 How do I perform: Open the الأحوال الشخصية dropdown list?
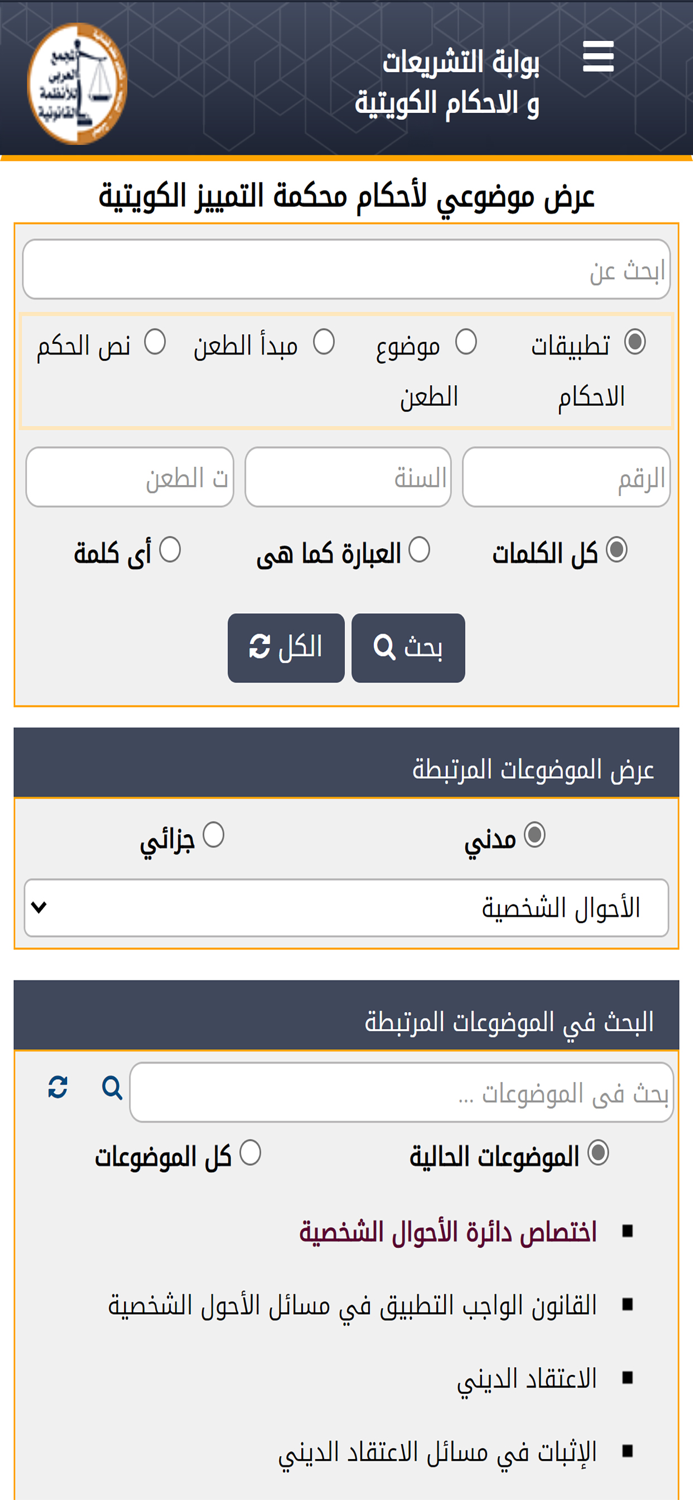tap(346, 905)
